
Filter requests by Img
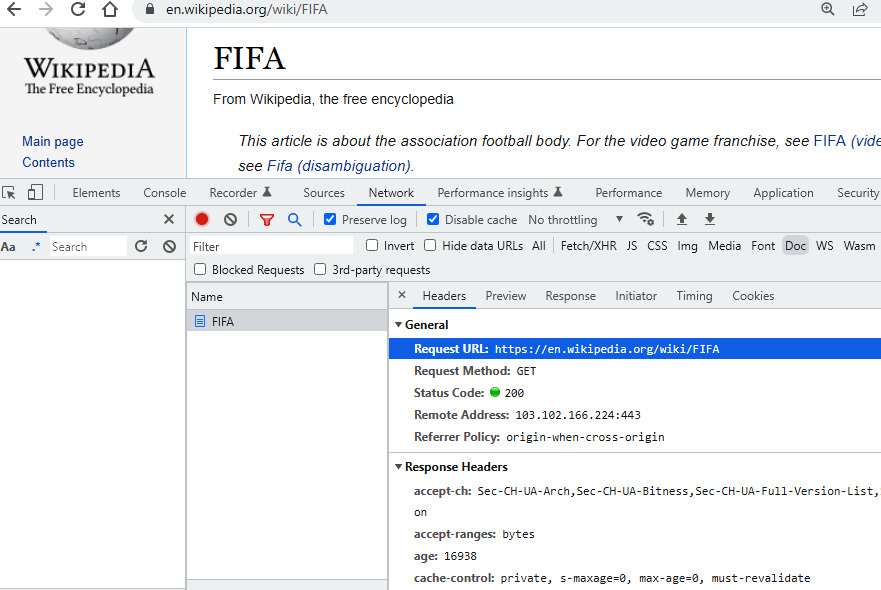pyautogui.click(x=687, y=246)
